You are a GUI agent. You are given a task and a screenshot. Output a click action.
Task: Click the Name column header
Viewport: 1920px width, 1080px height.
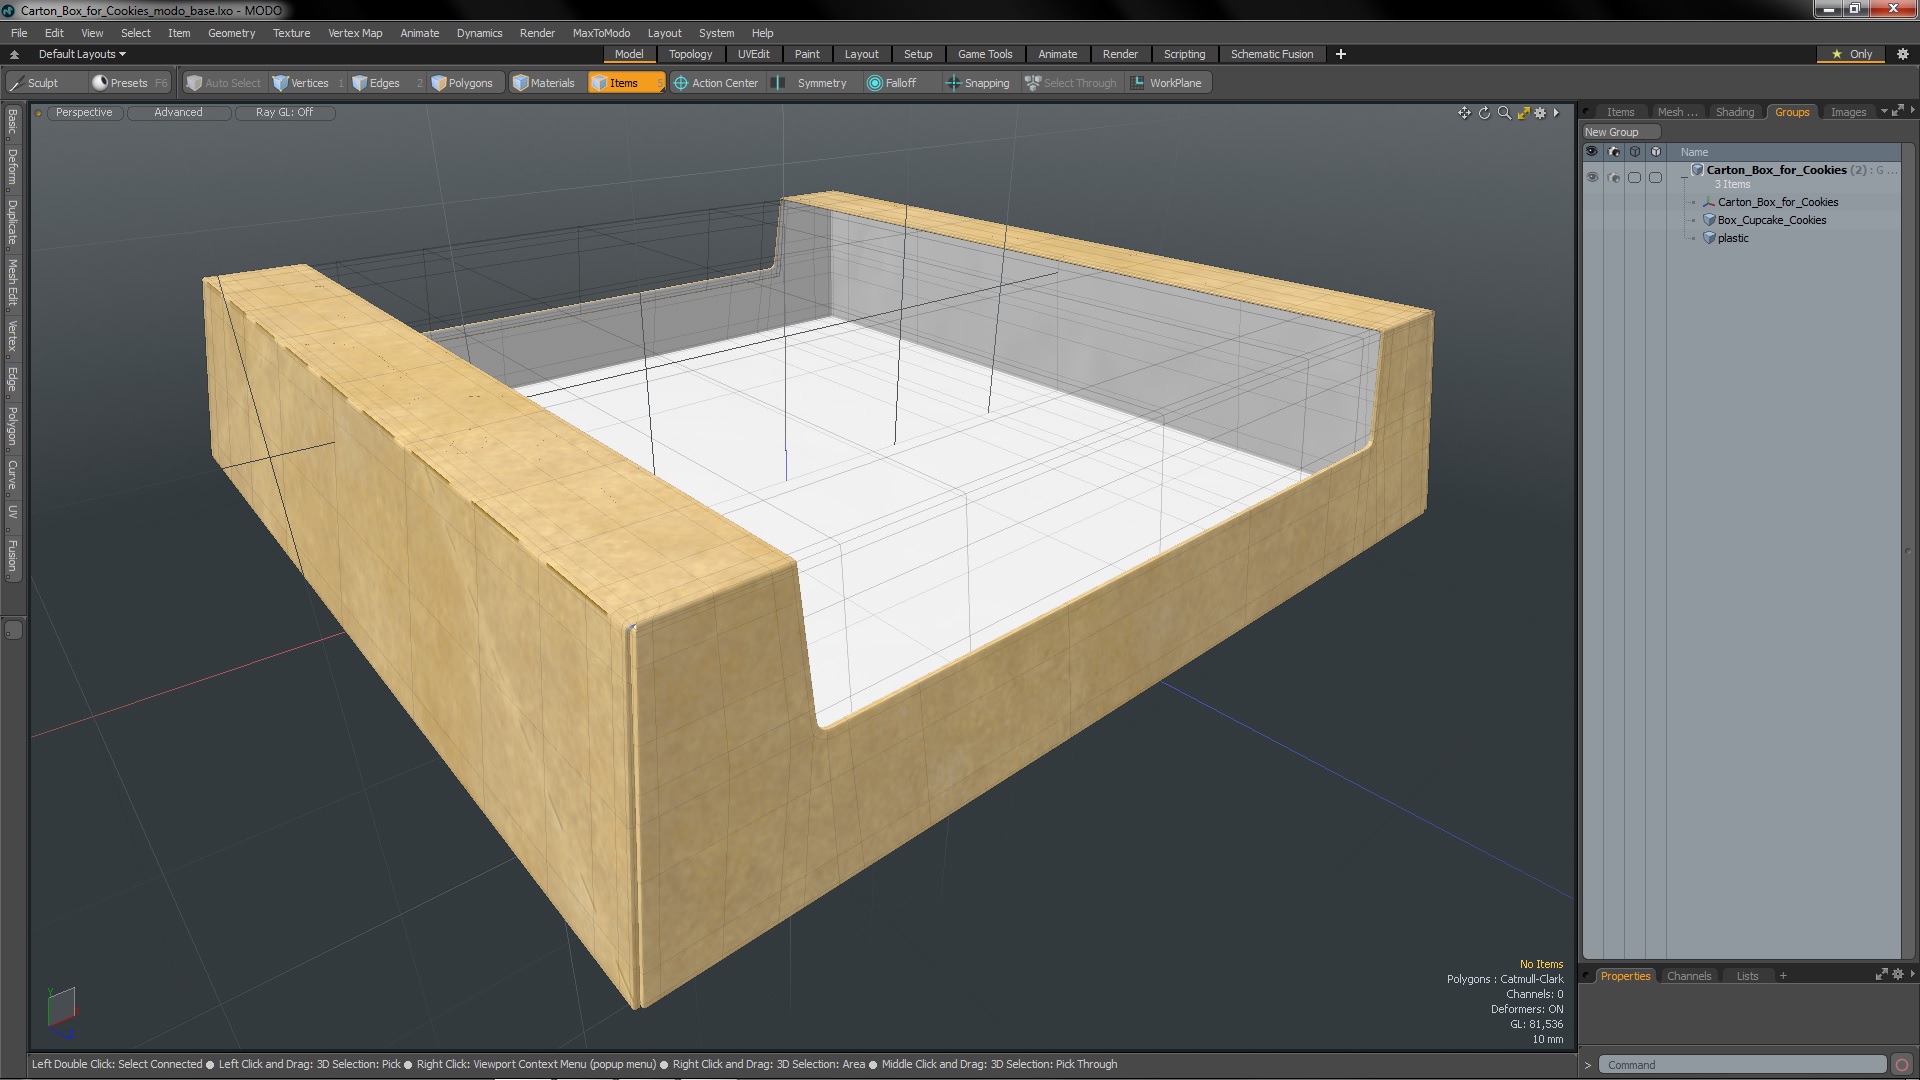pos(1694,152)
